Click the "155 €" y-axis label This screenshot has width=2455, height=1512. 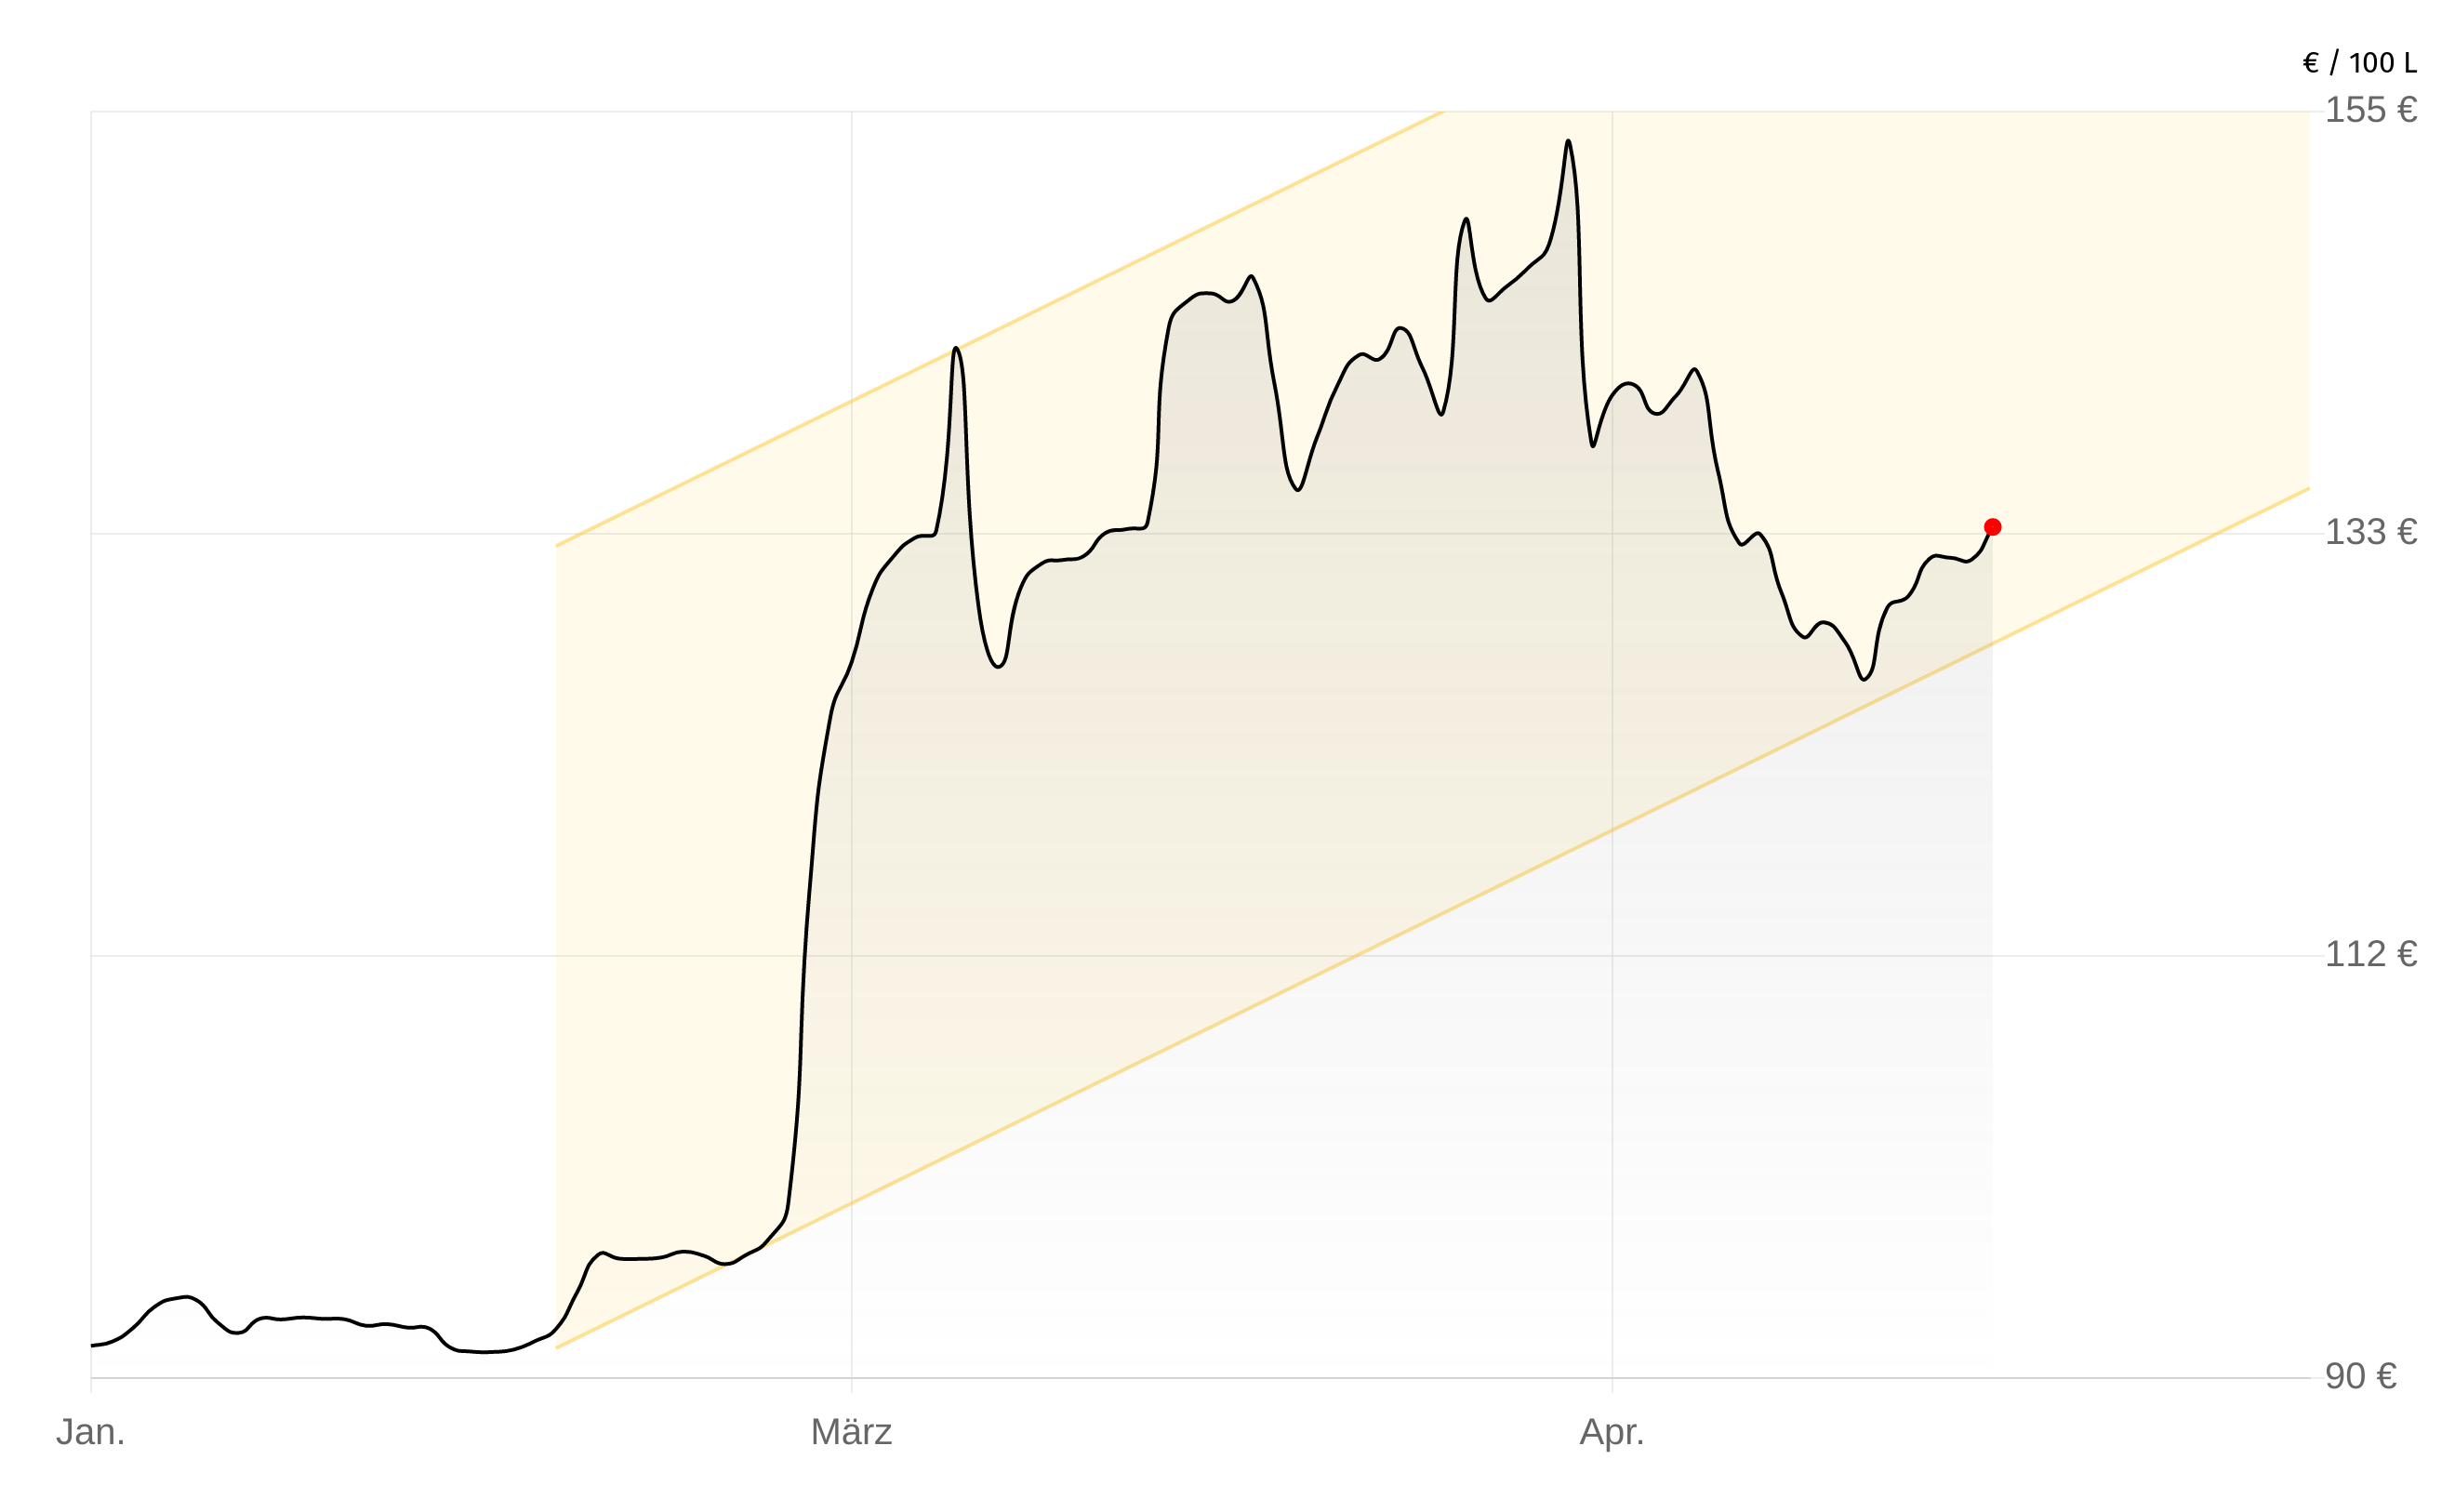(2370, 110)
